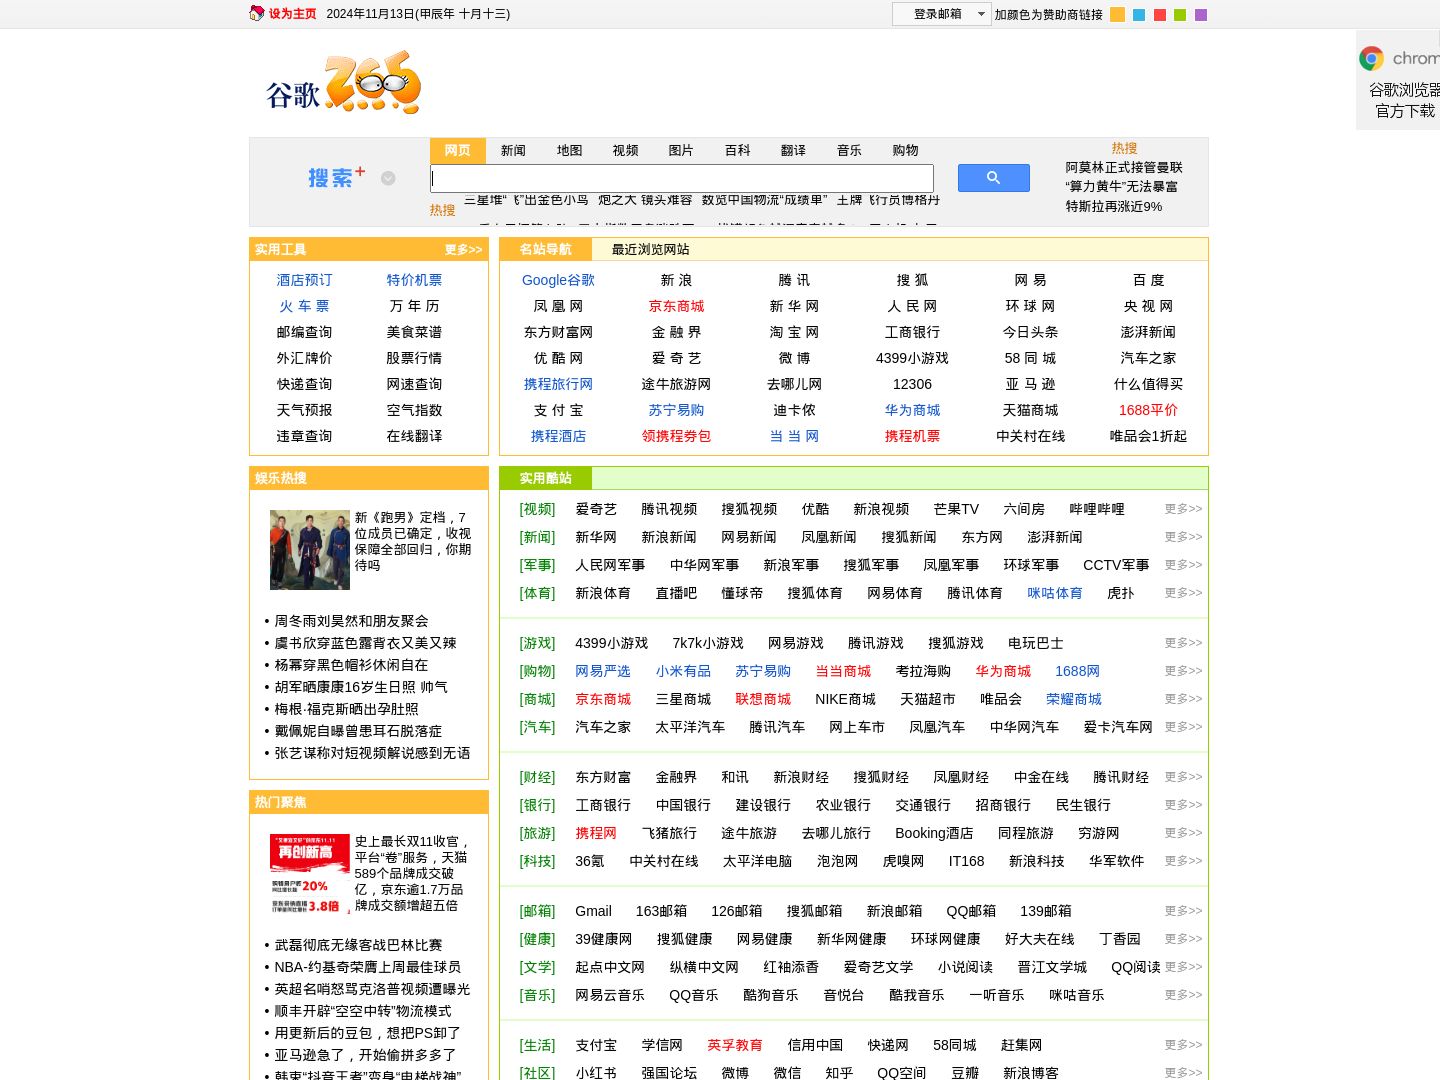The image size is (1440, 1080).
Task: Select the 音乐 search tab
Action: pyautogui.click(x=850, y=150)
